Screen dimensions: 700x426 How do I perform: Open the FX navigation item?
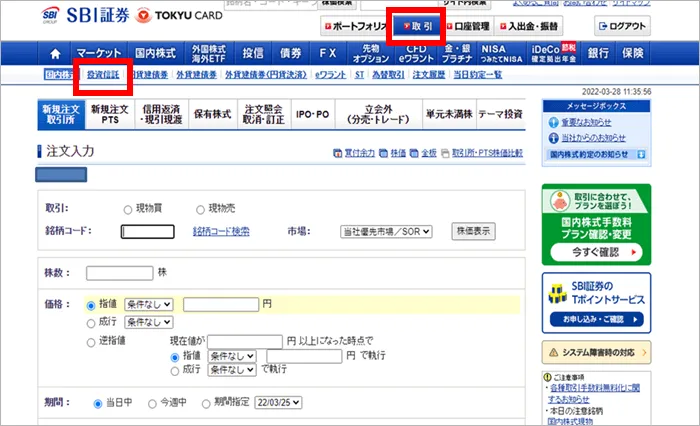[327, 53]
